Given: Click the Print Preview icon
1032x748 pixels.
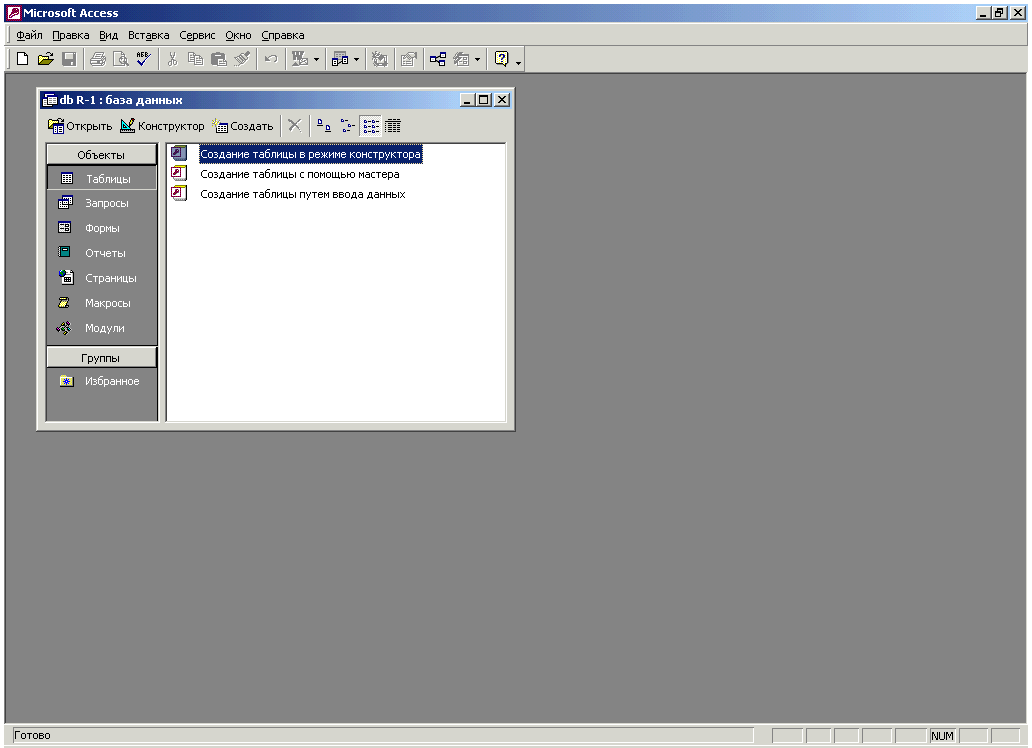Looking at the screenshot, I should (x=120, y=59).
